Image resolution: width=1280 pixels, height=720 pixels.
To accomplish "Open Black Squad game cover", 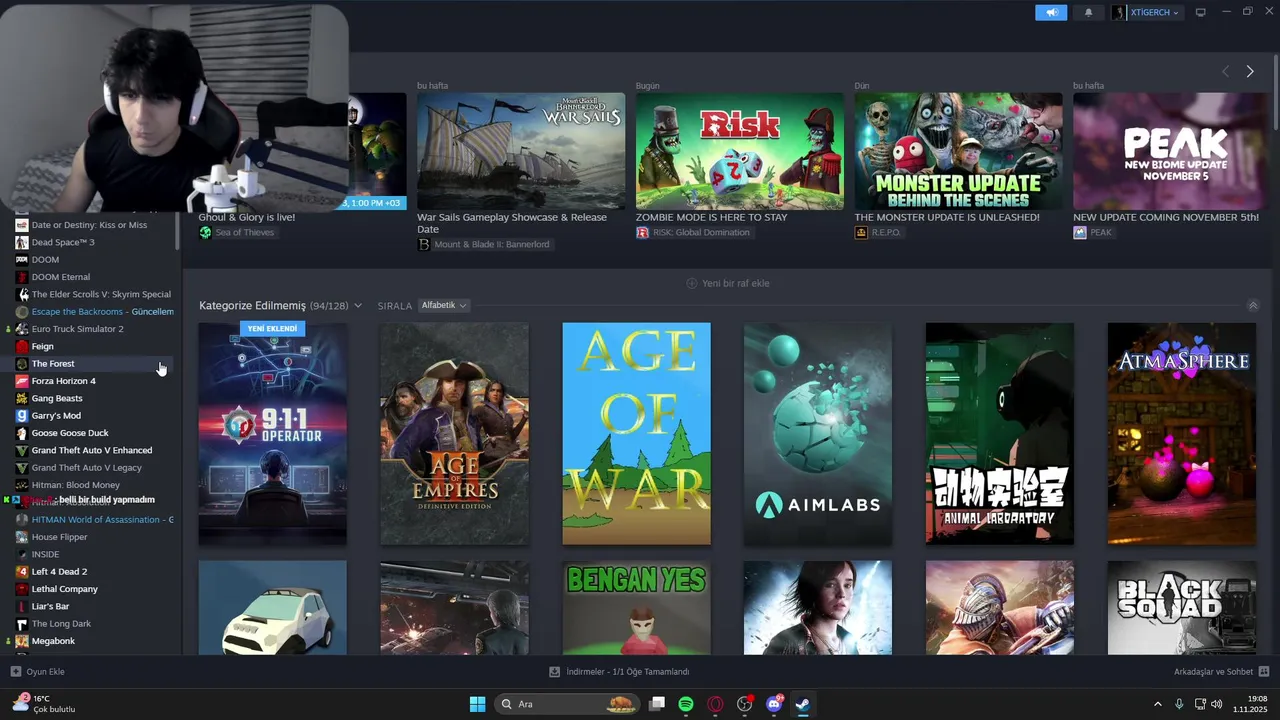I will [x=1182, y=608].
